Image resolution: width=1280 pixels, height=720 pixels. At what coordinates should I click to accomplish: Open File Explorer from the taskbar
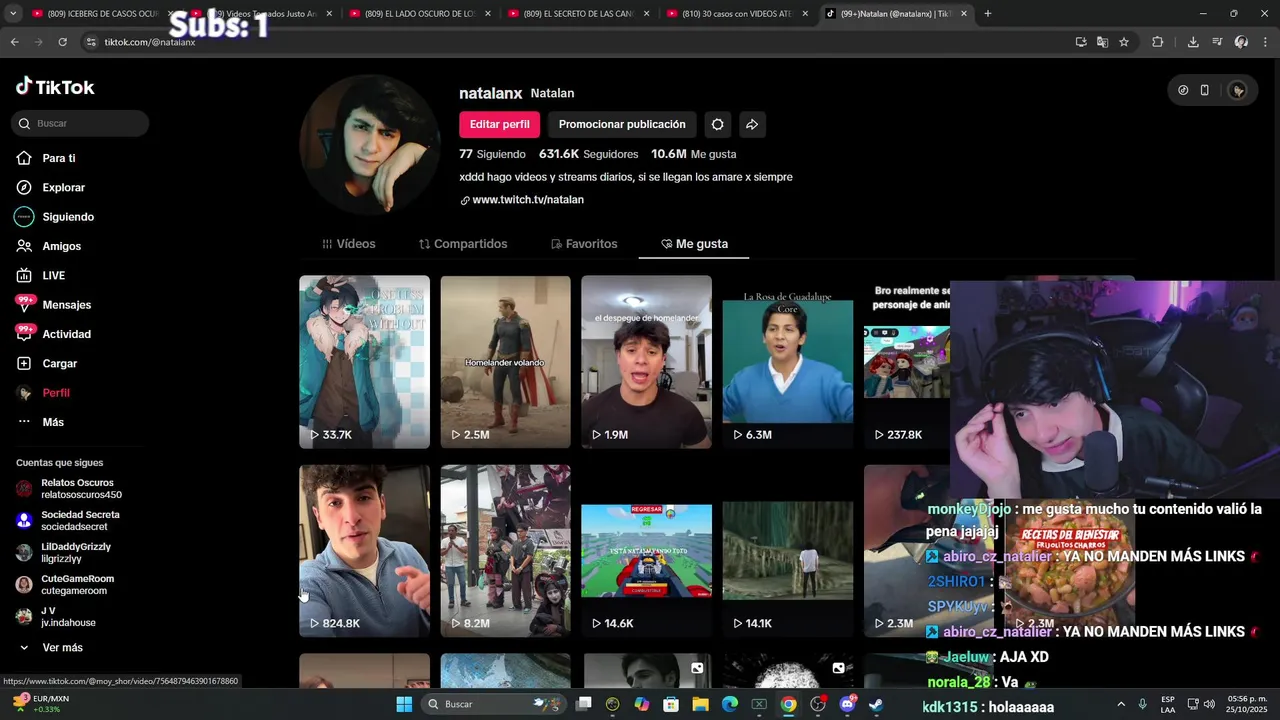701,704
